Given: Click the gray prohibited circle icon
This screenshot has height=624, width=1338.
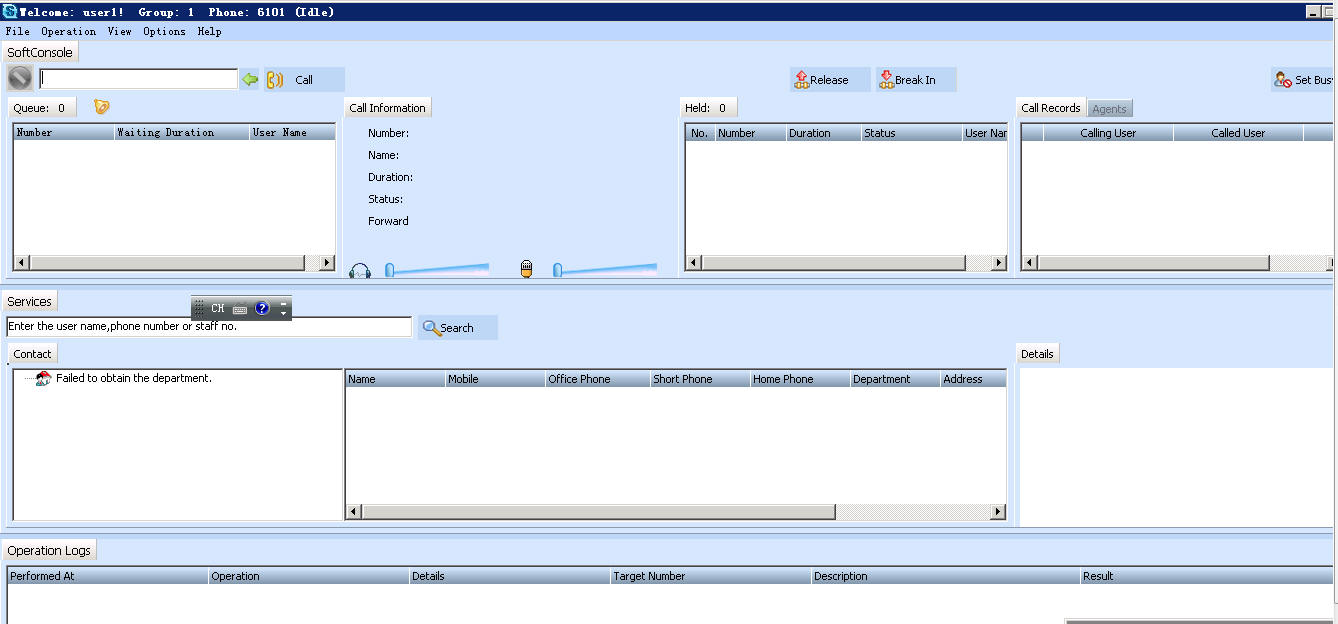Looking at the screenshot, I should tap(20, 78).
